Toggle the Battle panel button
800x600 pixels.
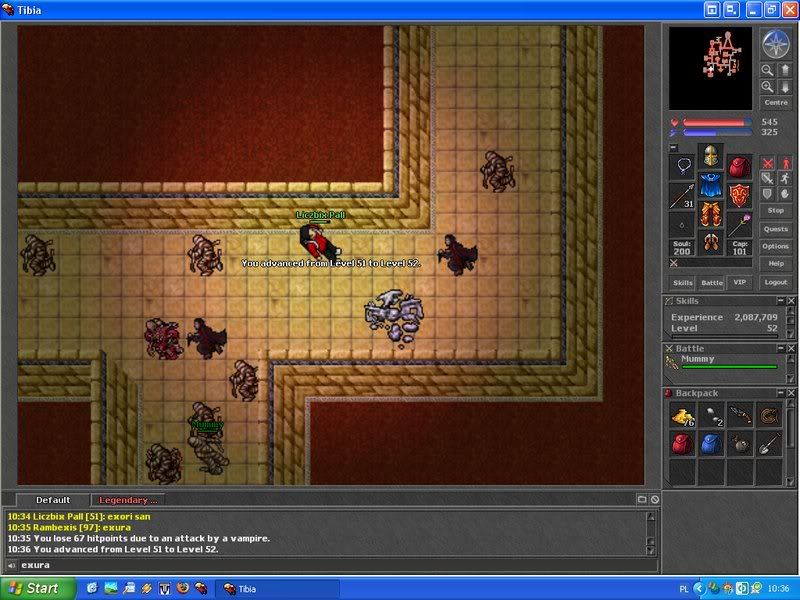point(711,283)
